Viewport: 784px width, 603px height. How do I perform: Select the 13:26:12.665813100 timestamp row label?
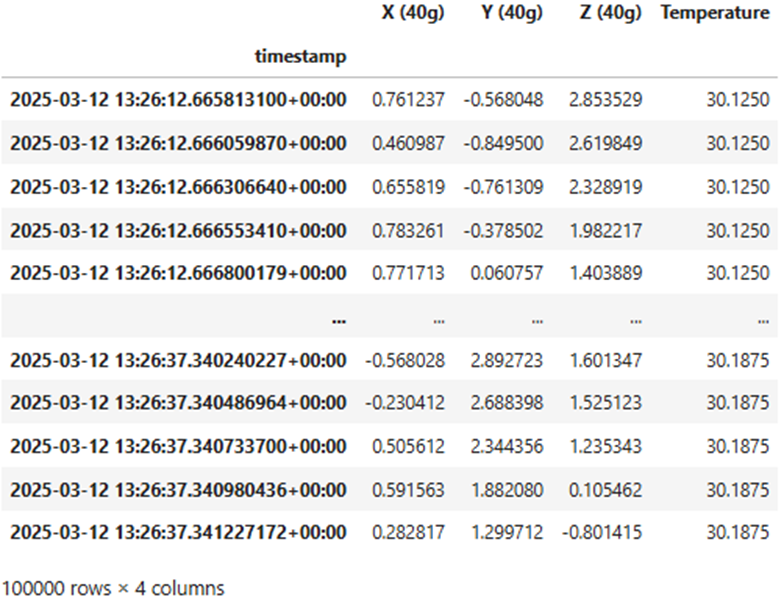[x=178, y=100]
